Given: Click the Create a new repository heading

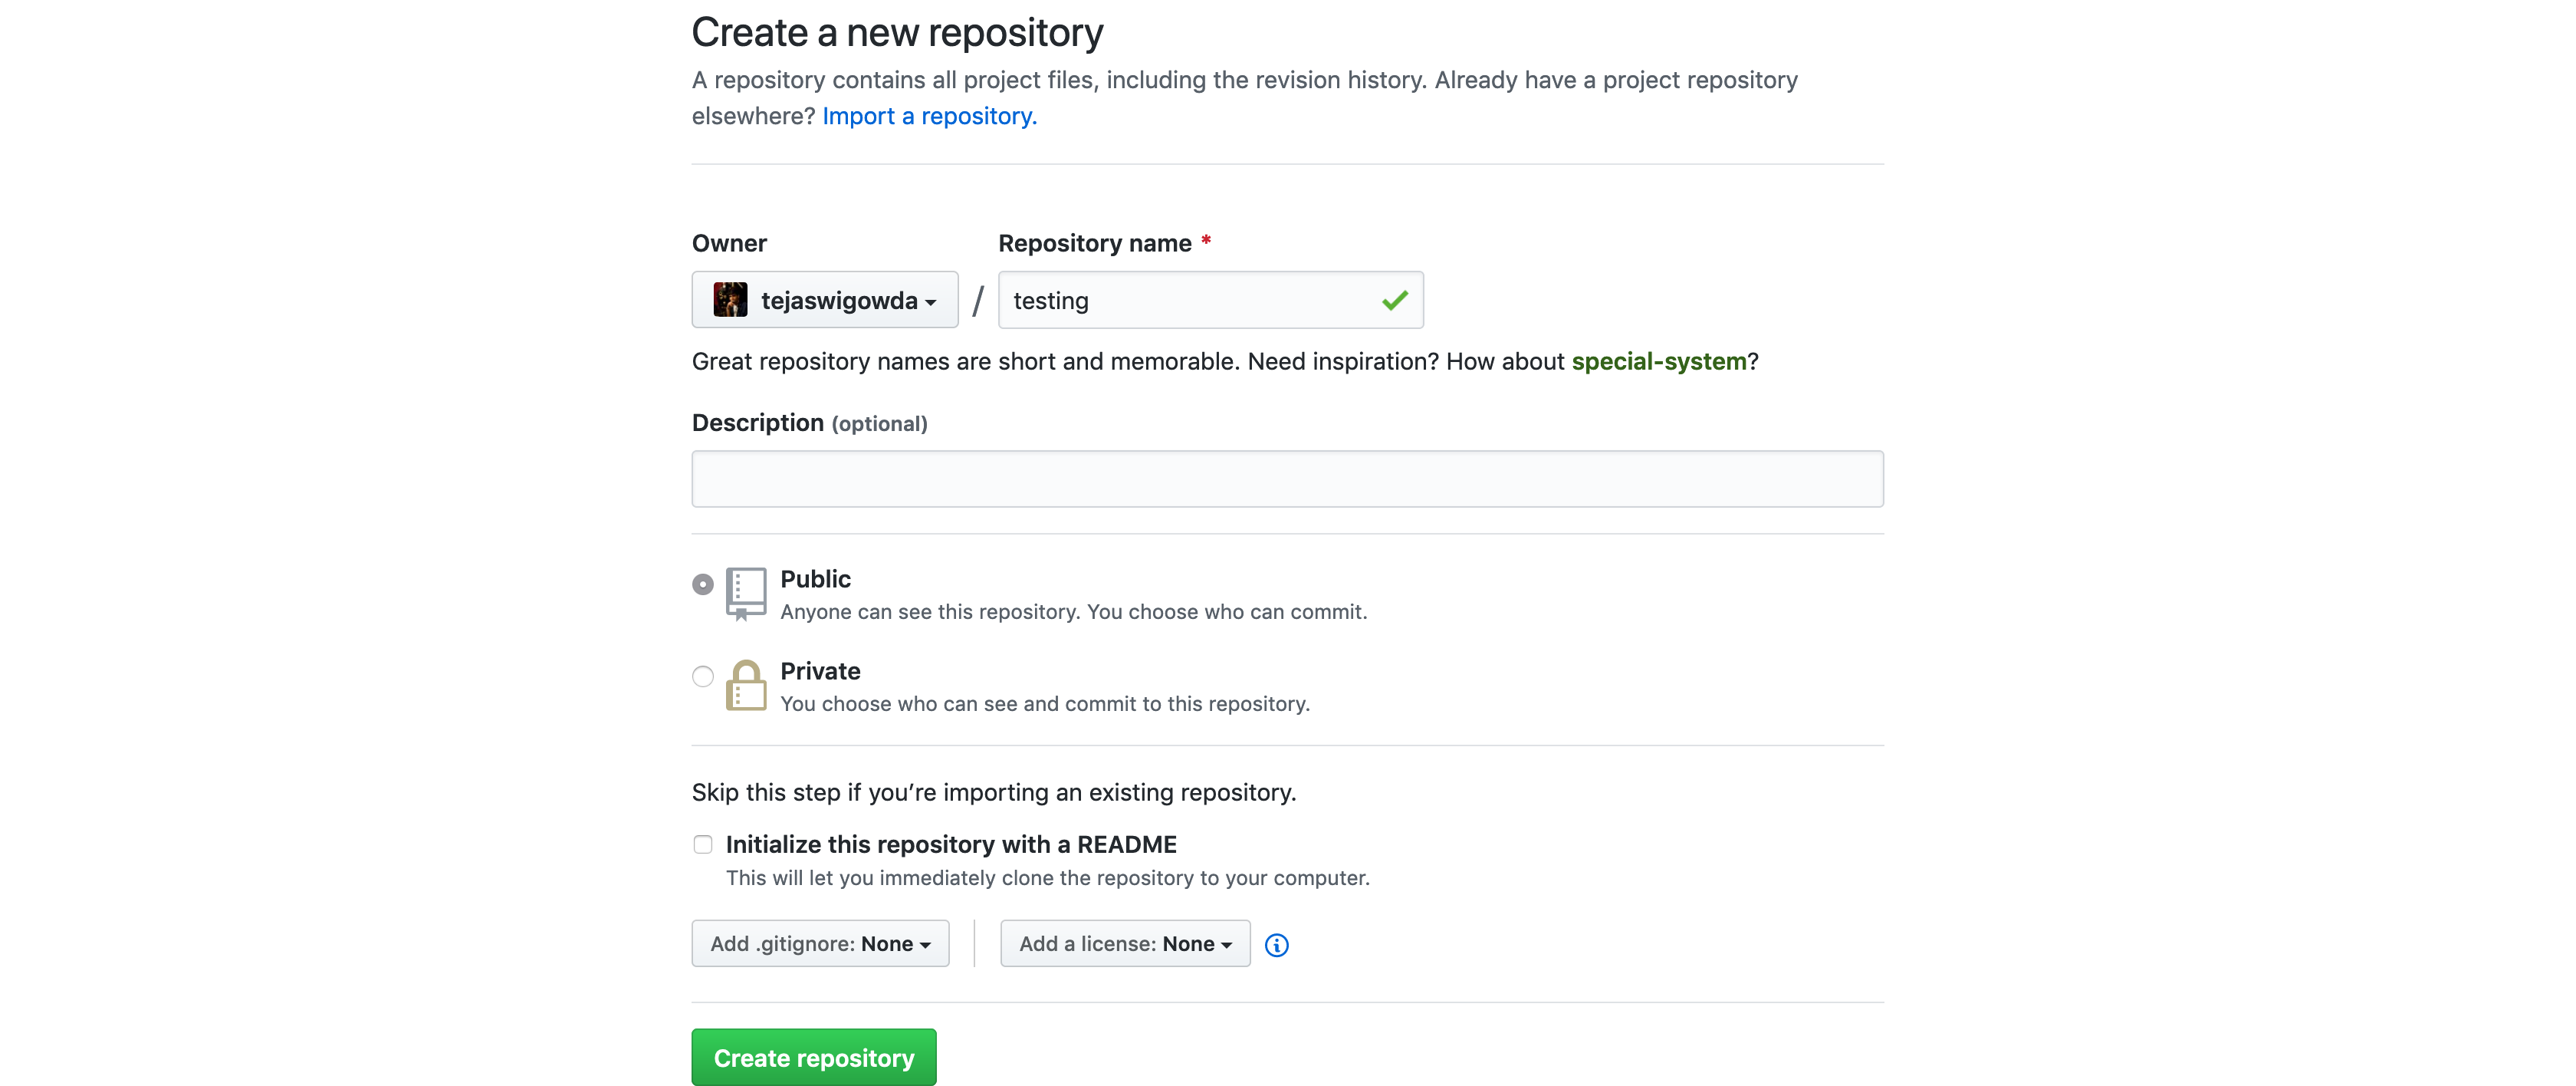Looking at the screenshot, I should pos(897,32).
